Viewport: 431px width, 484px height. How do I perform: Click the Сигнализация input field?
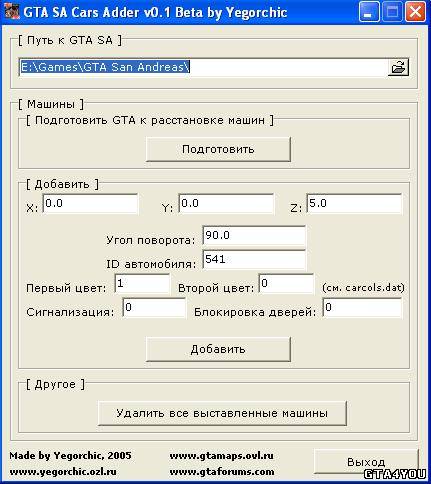pyautogui.click(x=154, y=307)
